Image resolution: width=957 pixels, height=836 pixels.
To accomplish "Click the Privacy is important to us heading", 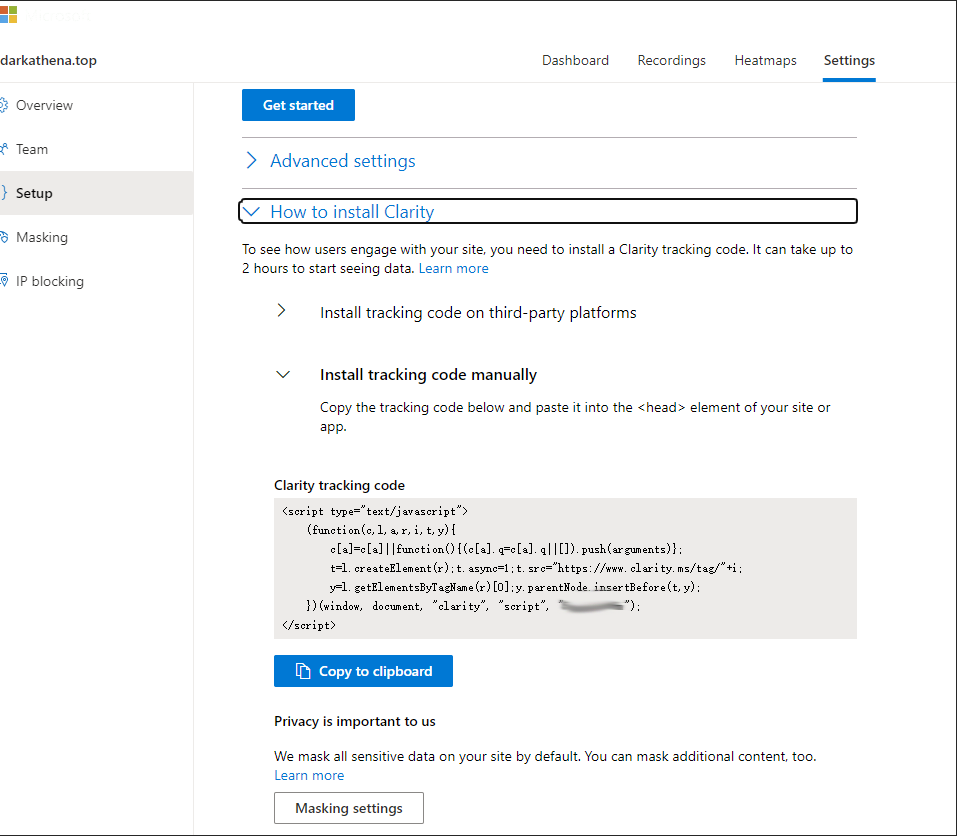I will [x=355, y=721].
